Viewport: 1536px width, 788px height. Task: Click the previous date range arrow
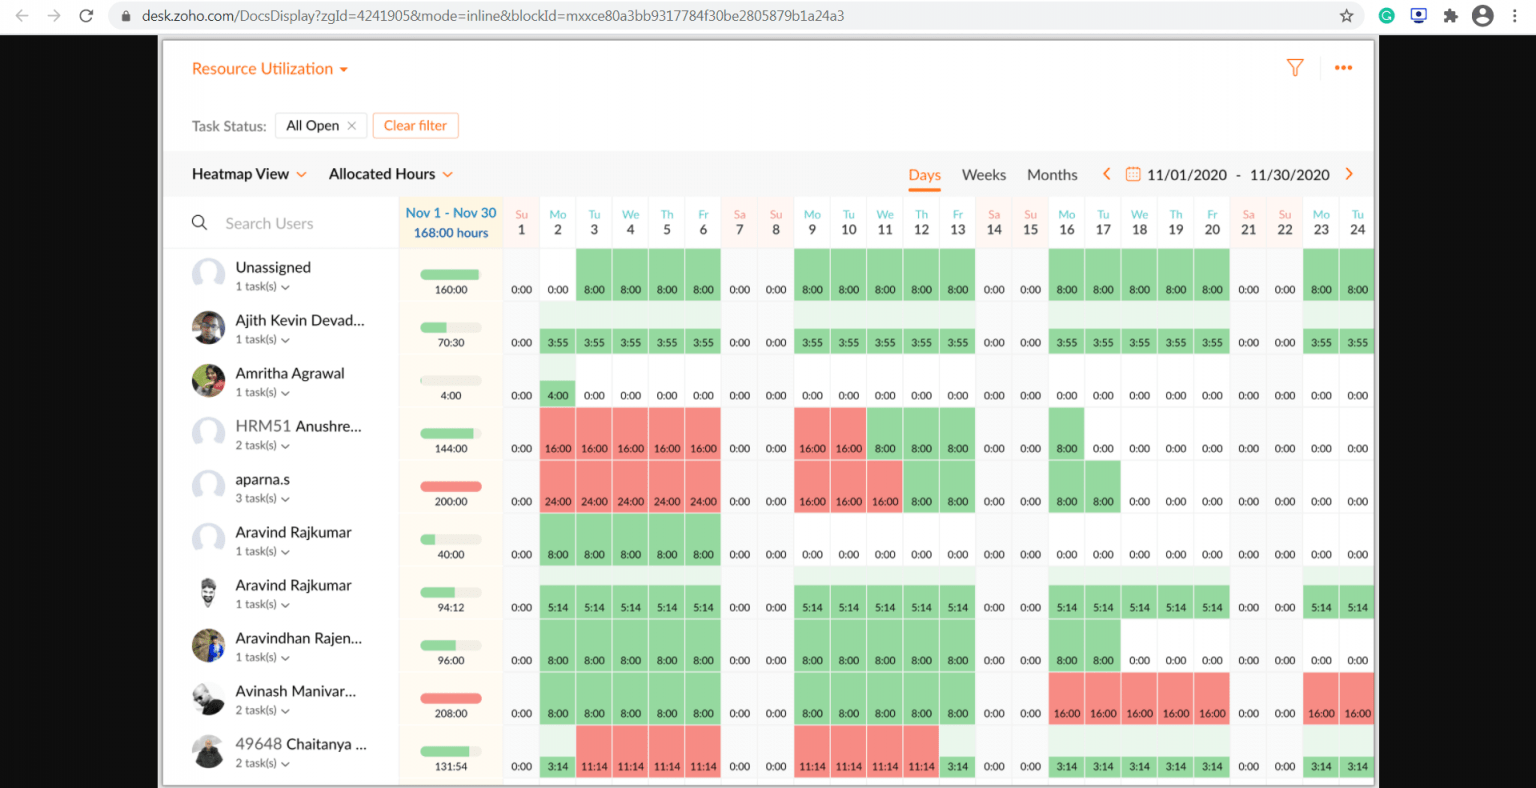1106,173
